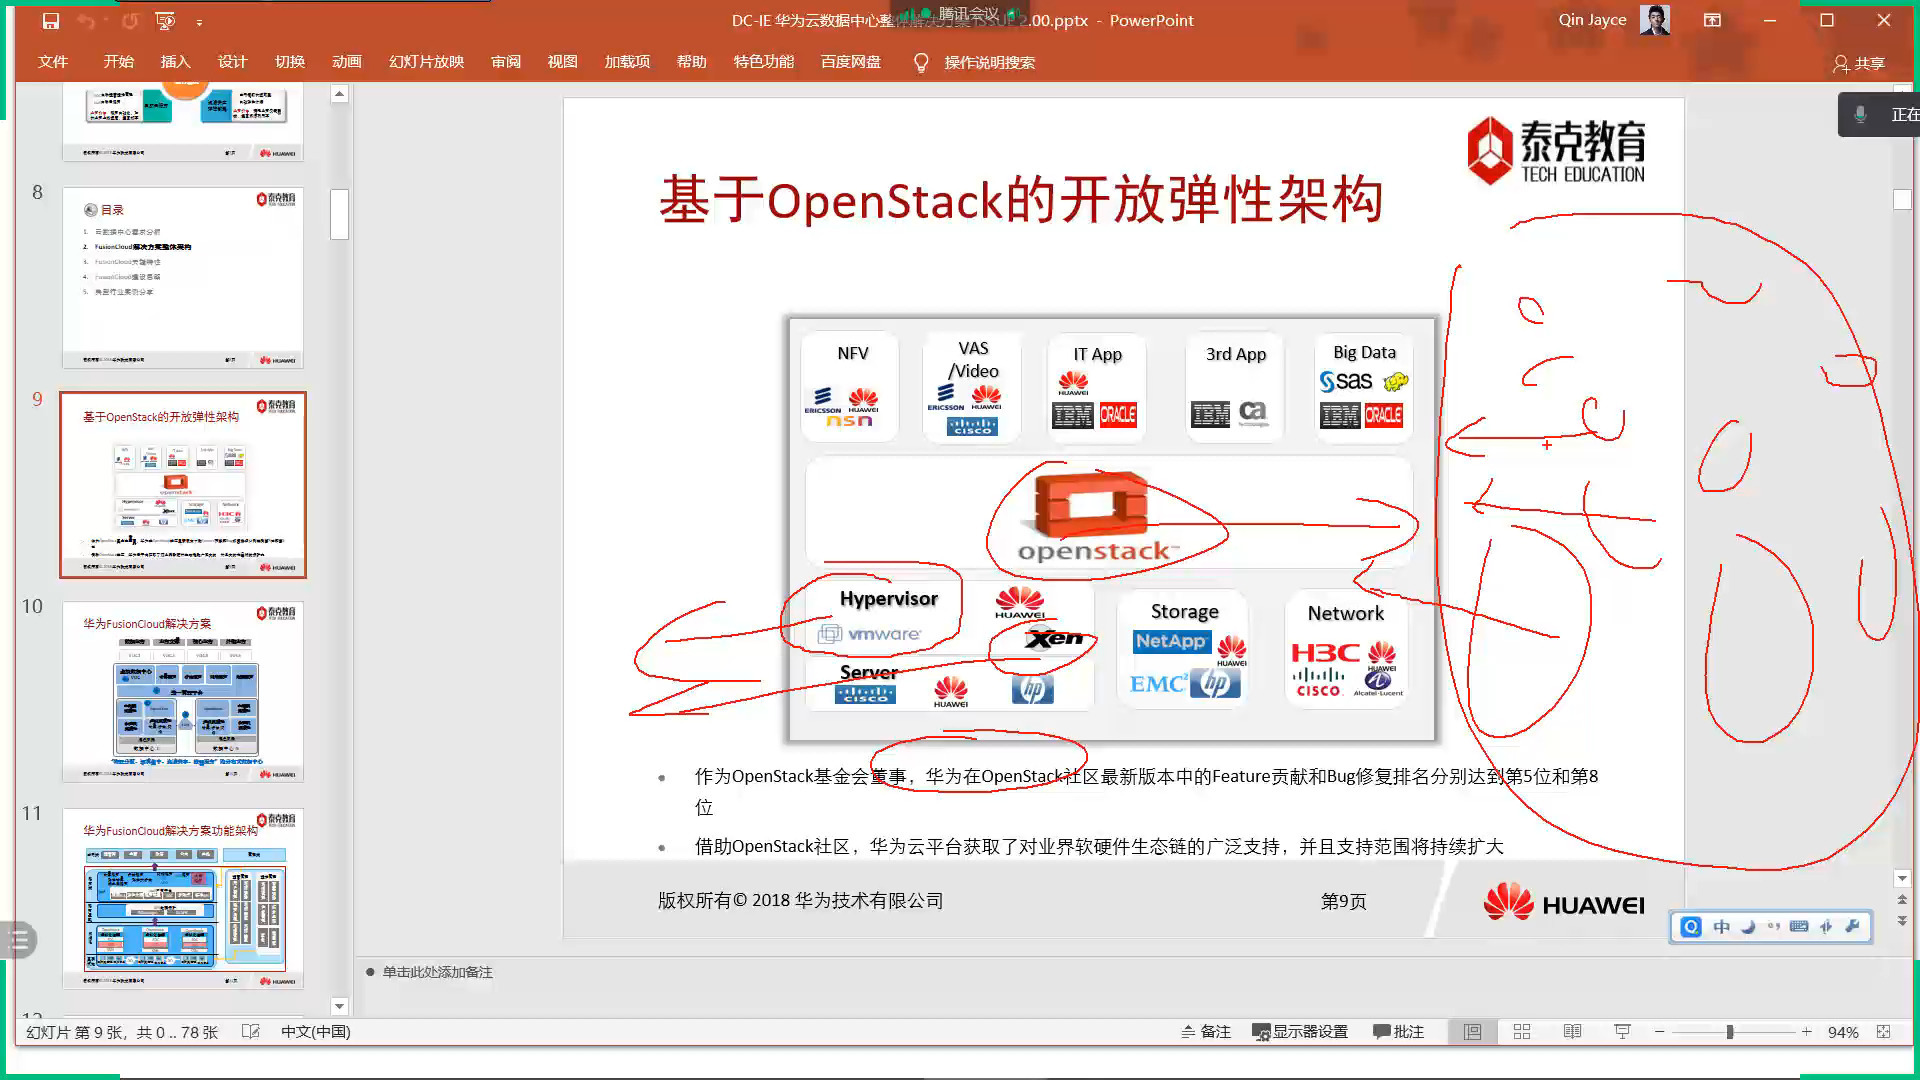The height and width of the screenshot is (1080, 1920).
Task: Switch to Reading view icon
Action: (1572, 1031)
